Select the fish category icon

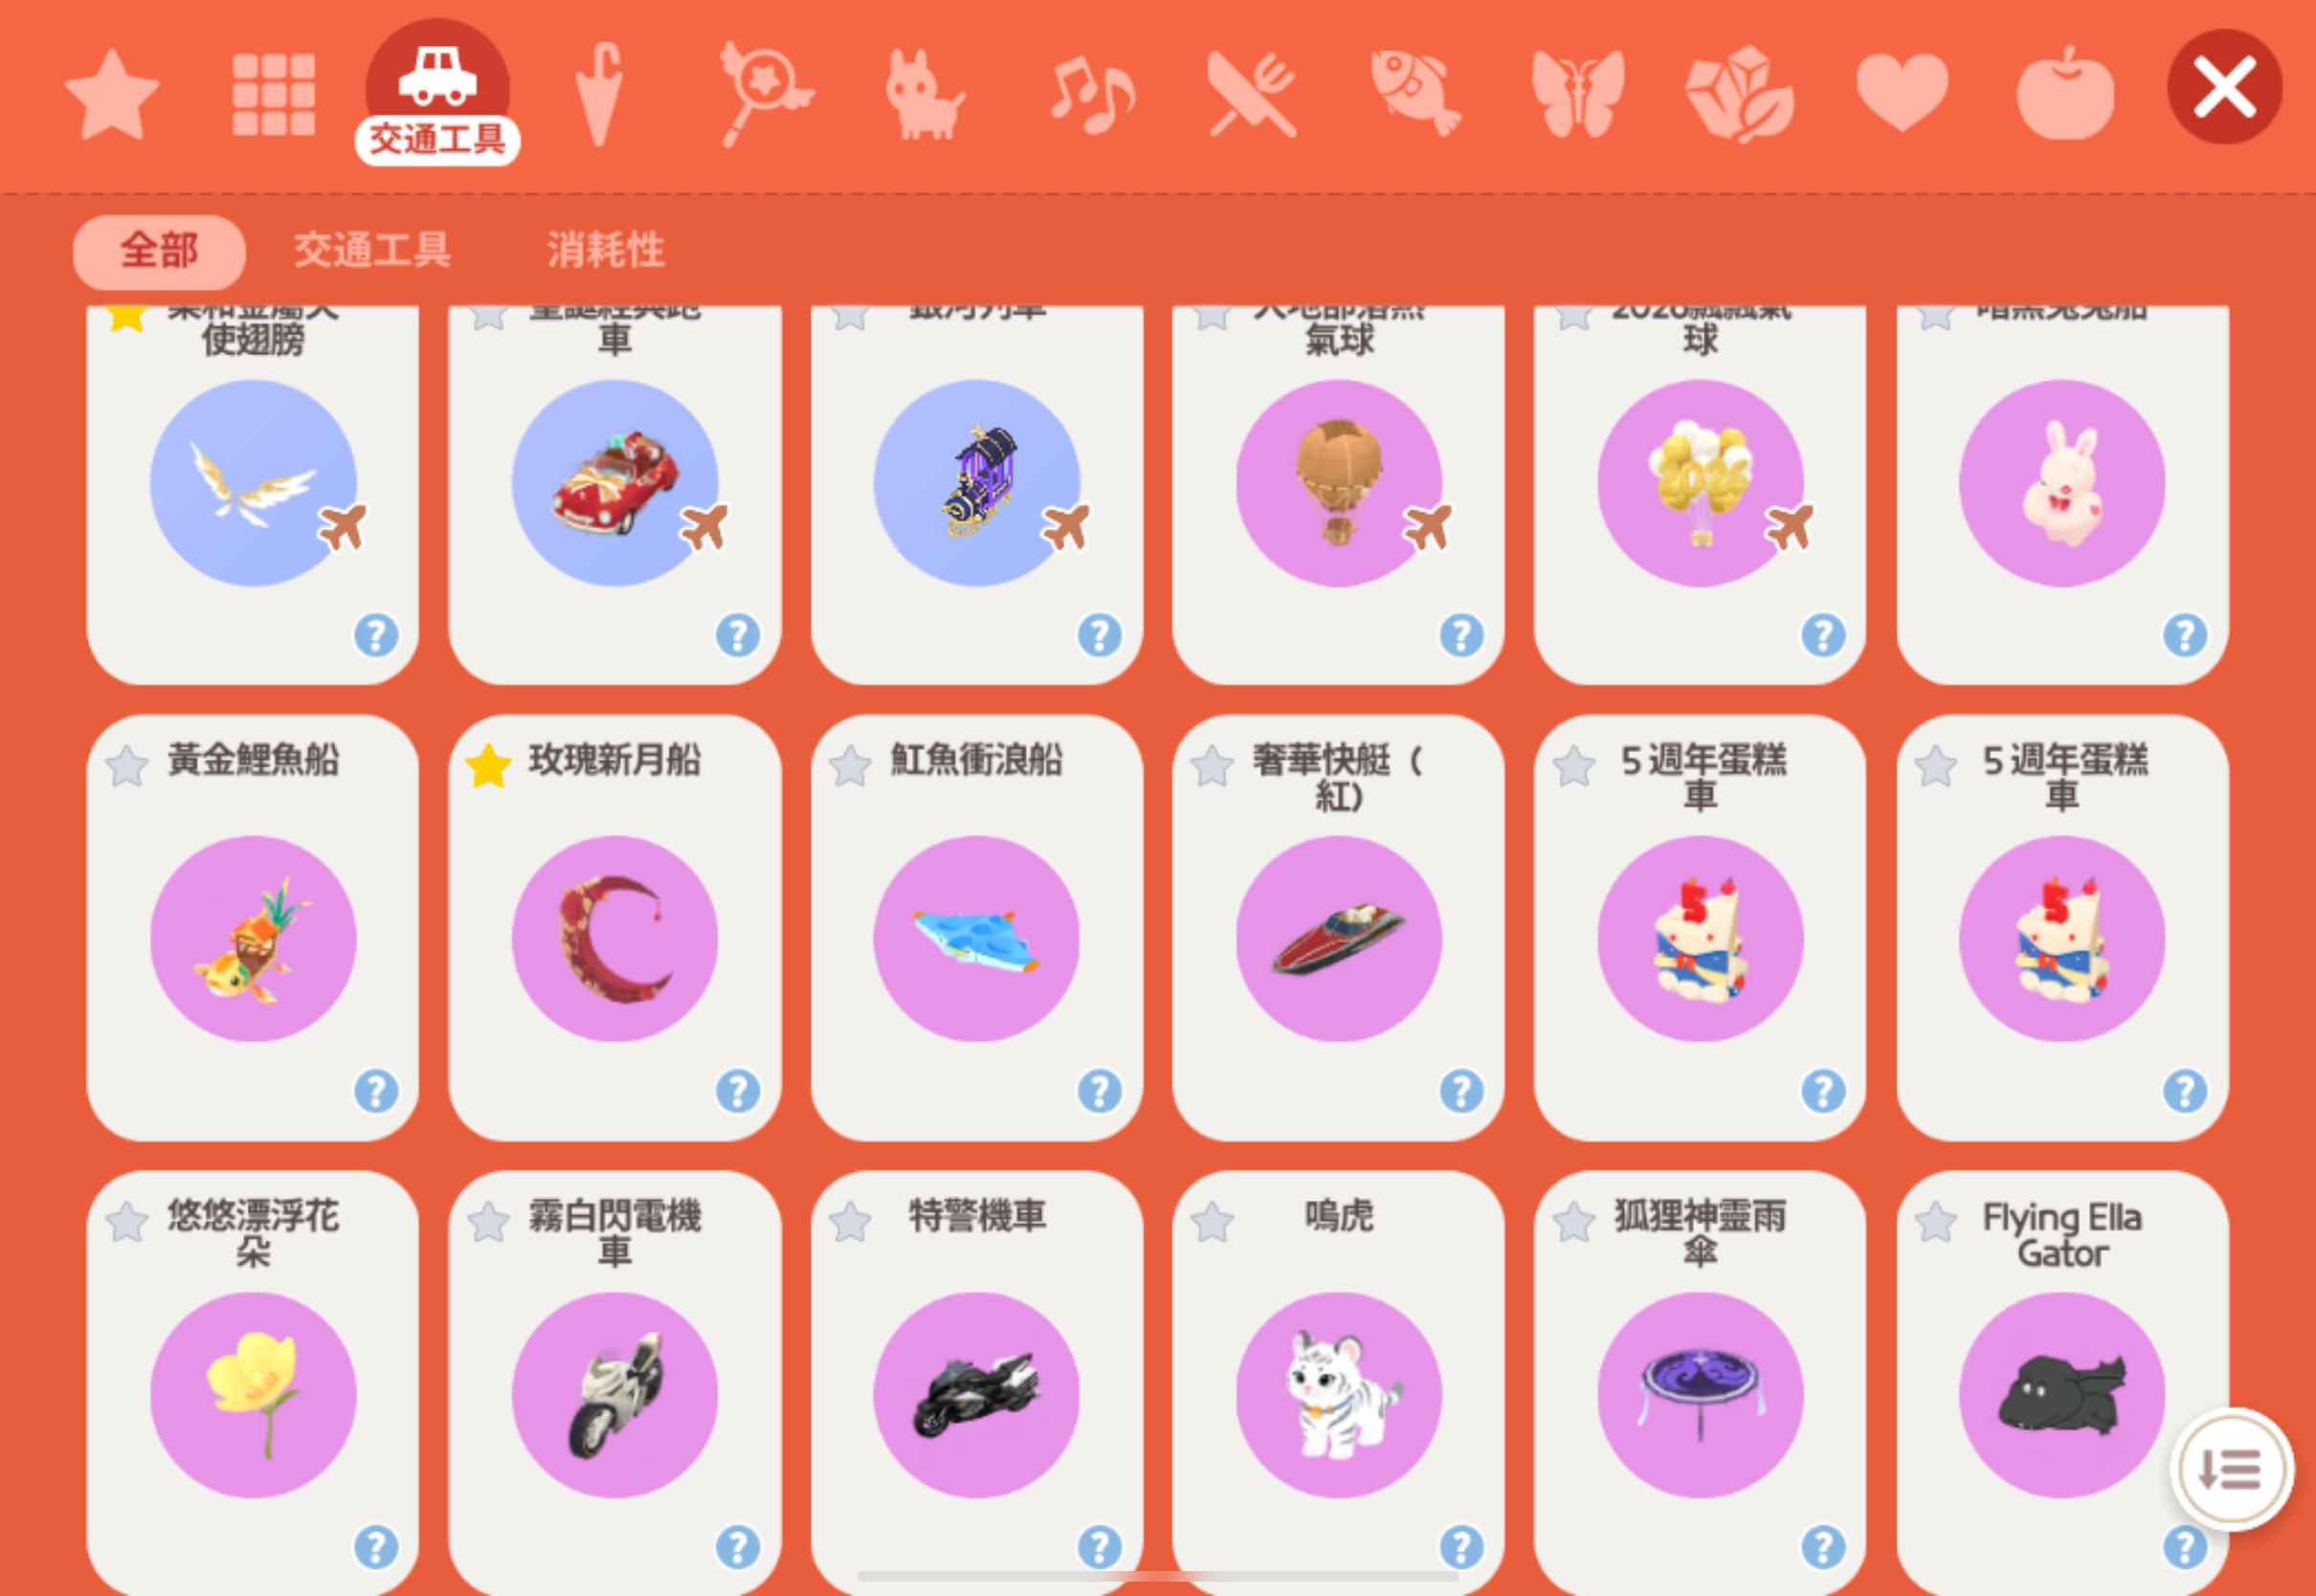click(x=1415, y=93)
